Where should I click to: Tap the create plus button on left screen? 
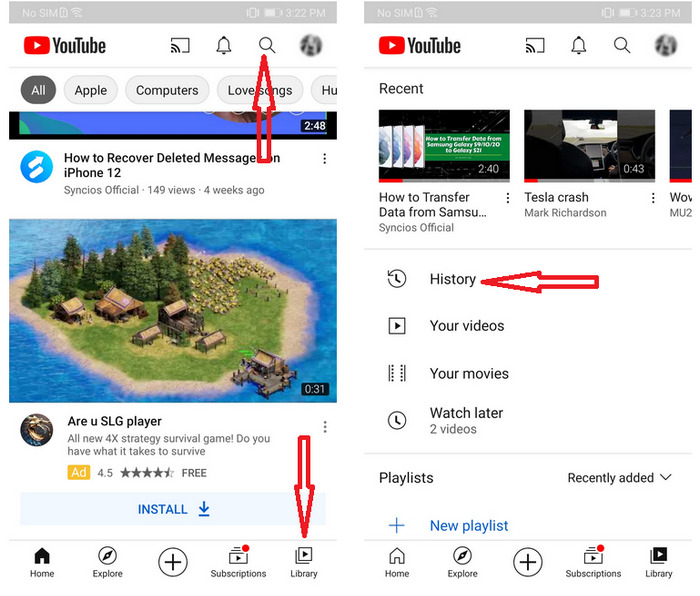pos(173,562)
